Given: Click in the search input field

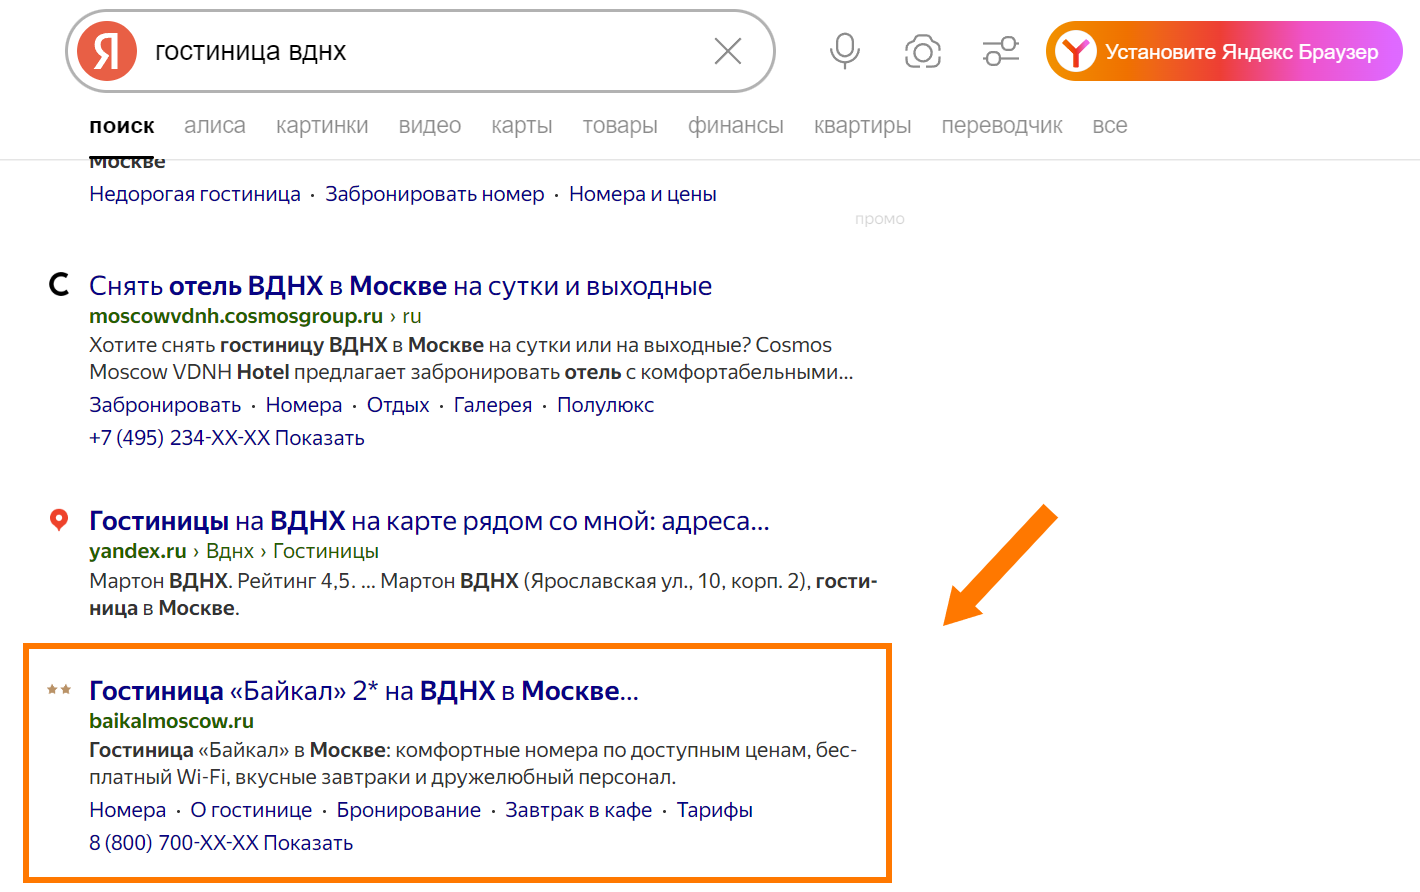Looking at the screenshot, I should (x=420, y=52).
